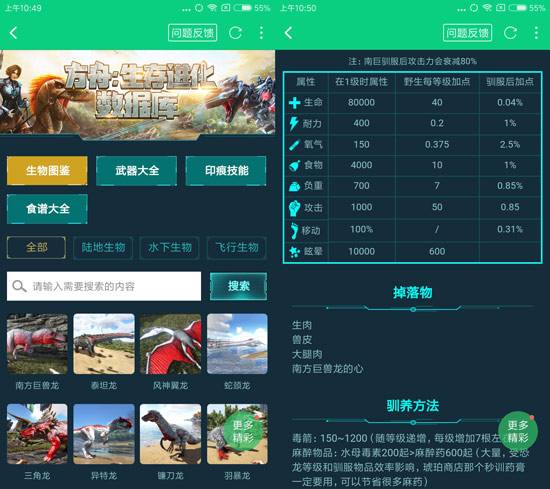Open the 泰坦龙 creature thumbnail

click(x=104, y=344)
